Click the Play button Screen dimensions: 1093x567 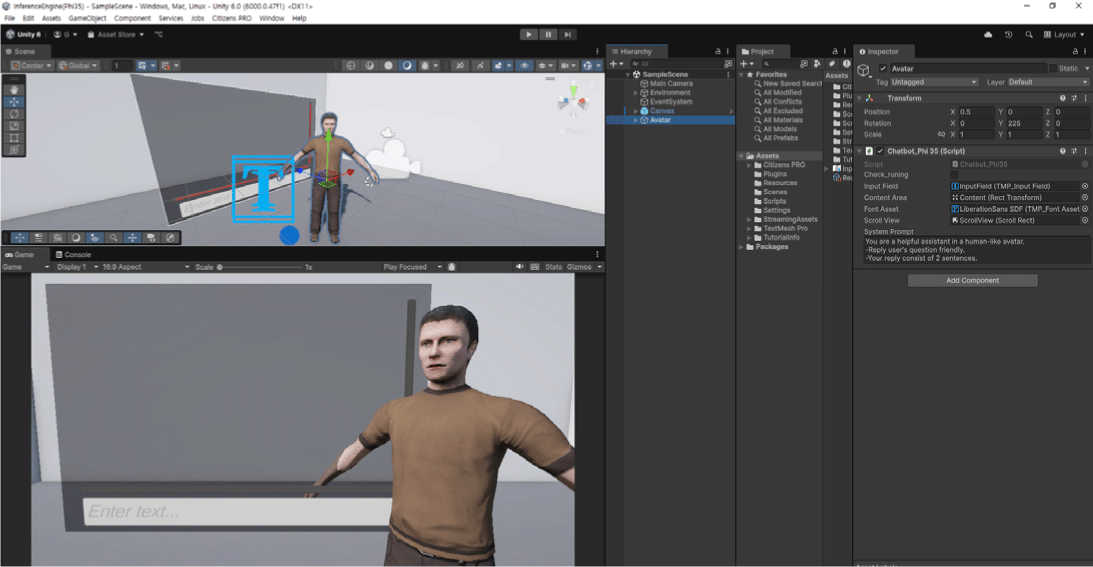tap(528, 34)
